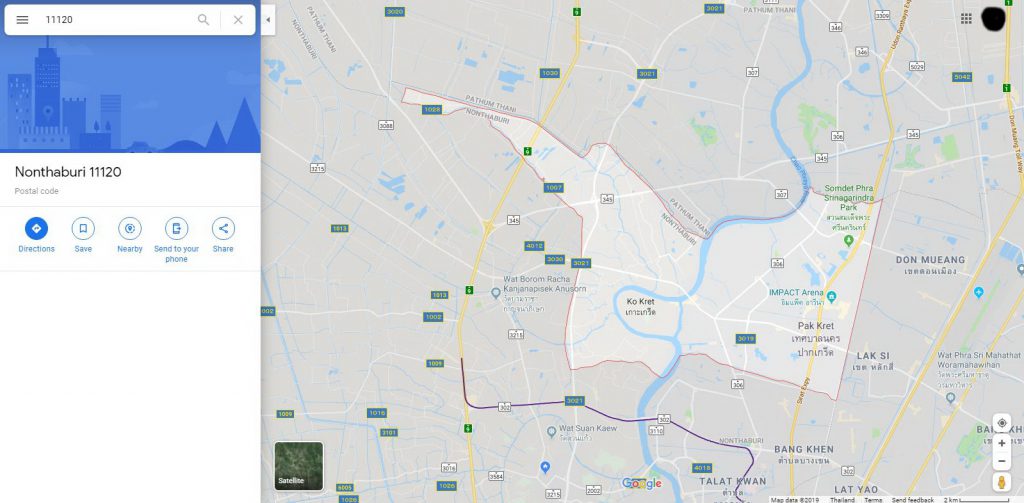
Task: Collapse the side panel arrow
Action: pyautogui.click(x=267, y=20)
